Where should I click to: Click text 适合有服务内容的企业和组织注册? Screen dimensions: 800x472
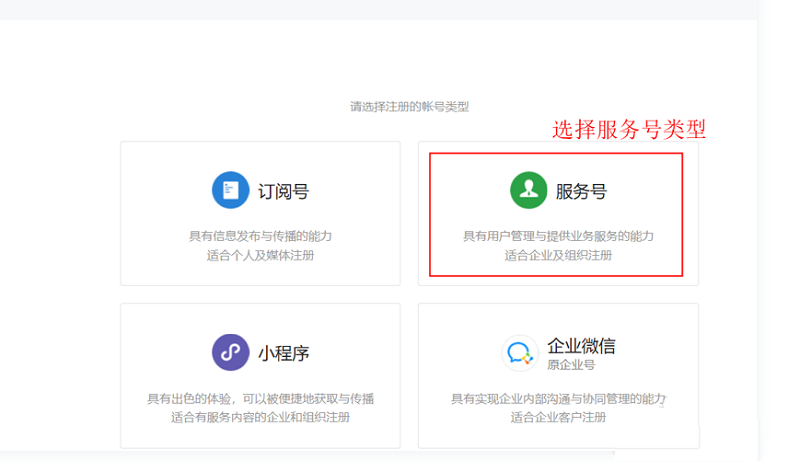pyautogui.click(x=260, y=417)
